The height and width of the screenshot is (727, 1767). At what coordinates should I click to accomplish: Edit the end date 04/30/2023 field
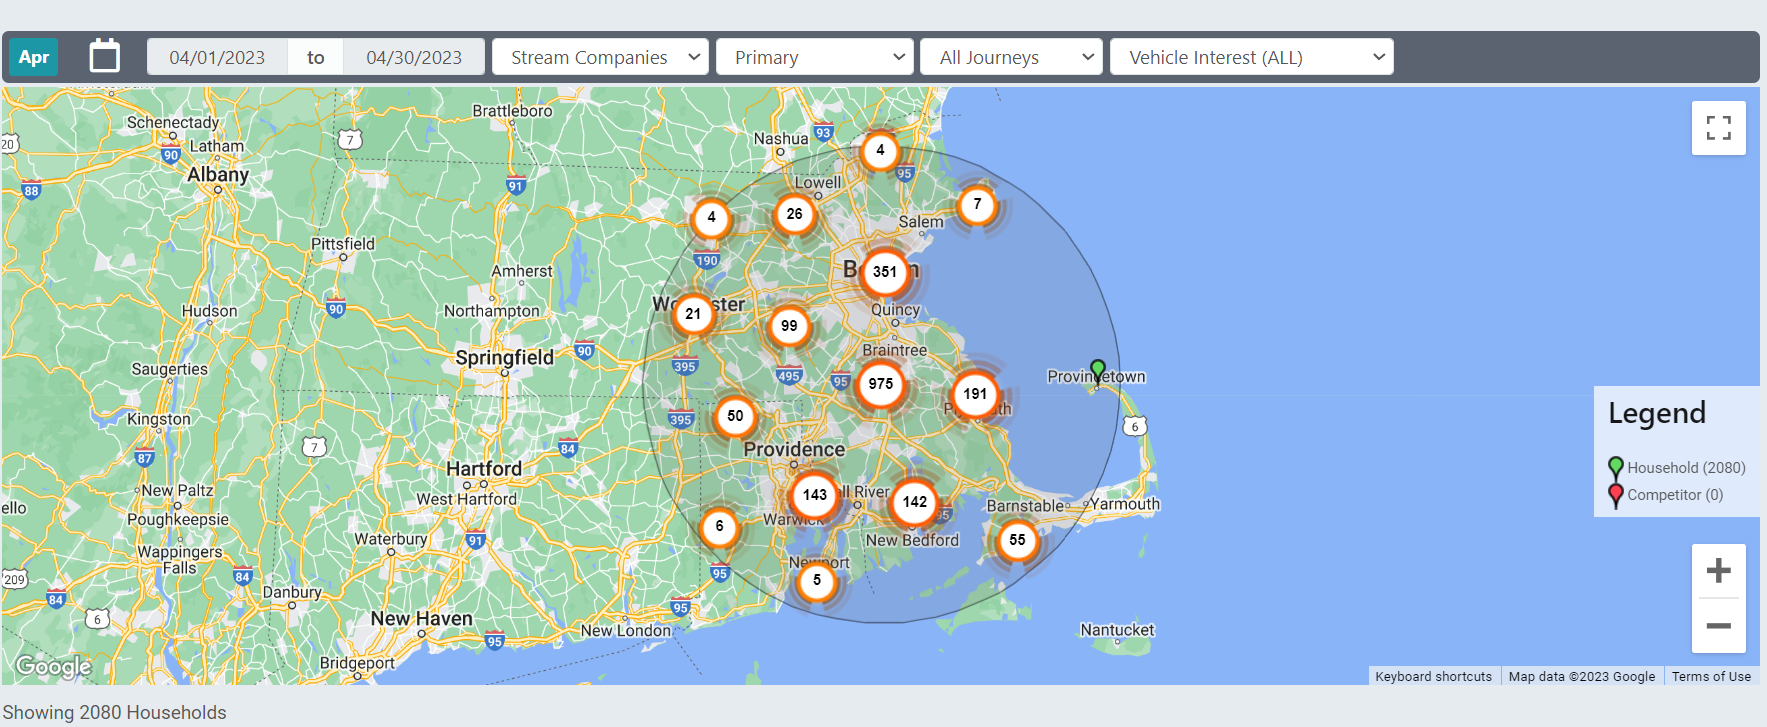pyautogui.click(x=414, y=57)
